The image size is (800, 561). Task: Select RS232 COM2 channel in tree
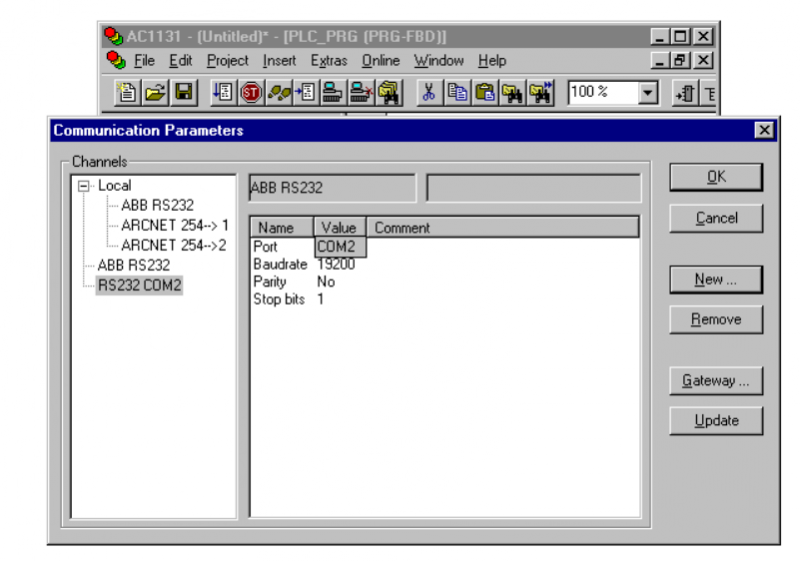133,286
